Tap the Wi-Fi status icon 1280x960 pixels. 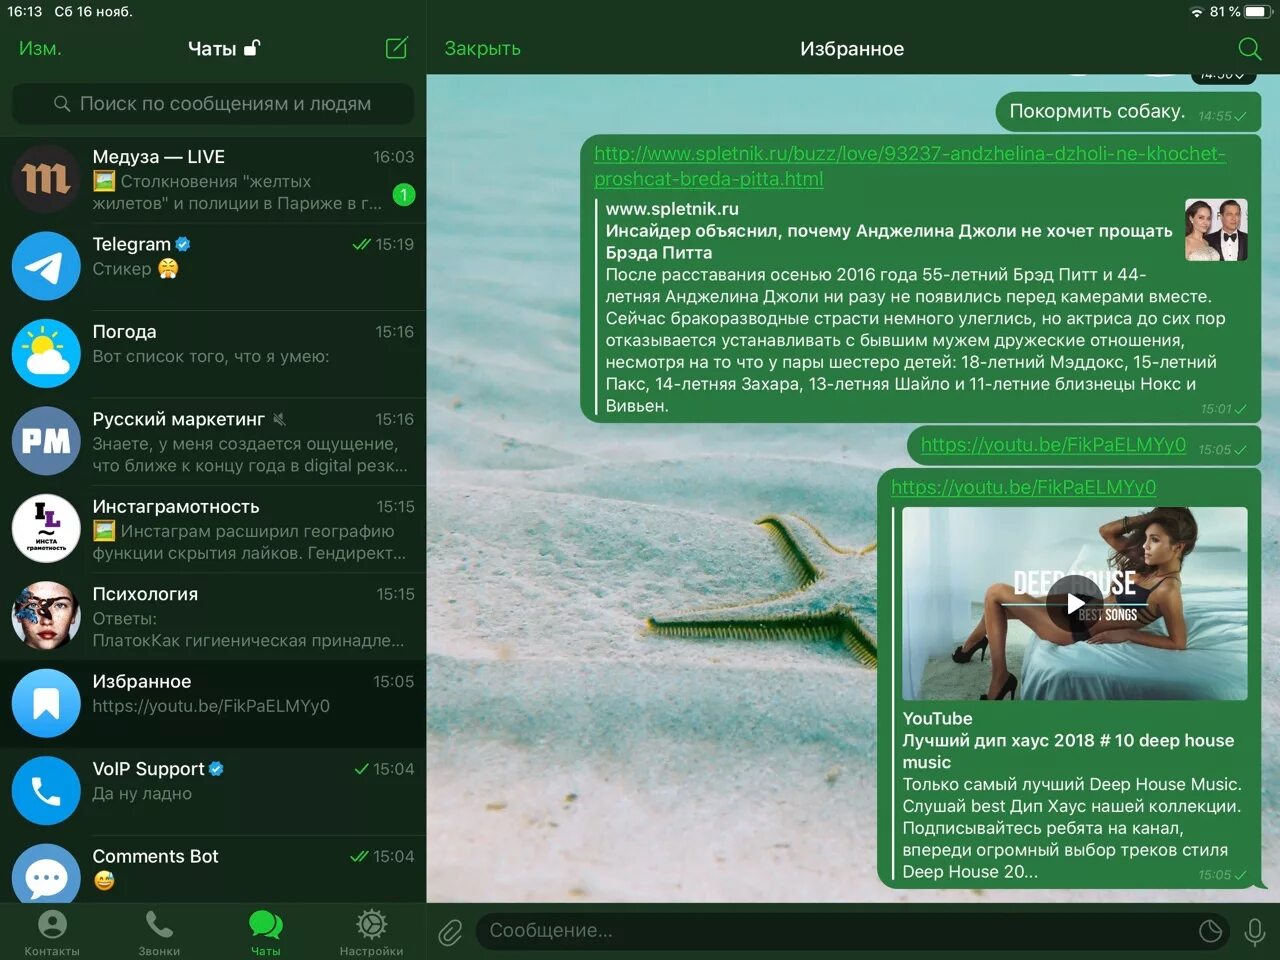(x=1196, y=12)
